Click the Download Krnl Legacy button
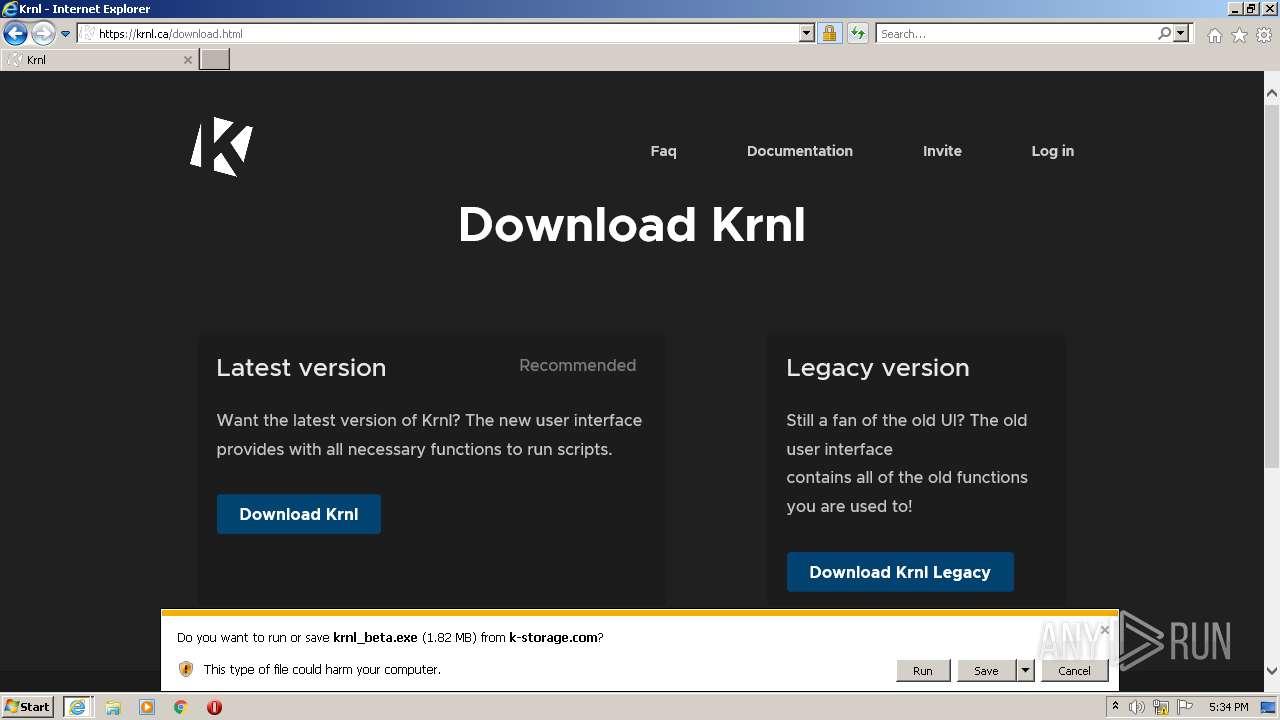 coord(900,572)
